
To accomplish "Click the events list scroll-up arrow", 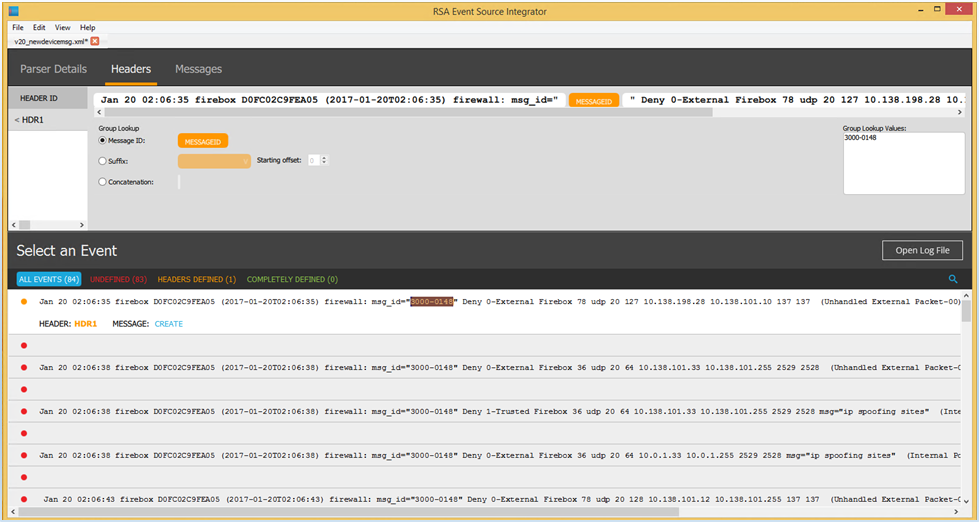I will click(x=967, y=295).
